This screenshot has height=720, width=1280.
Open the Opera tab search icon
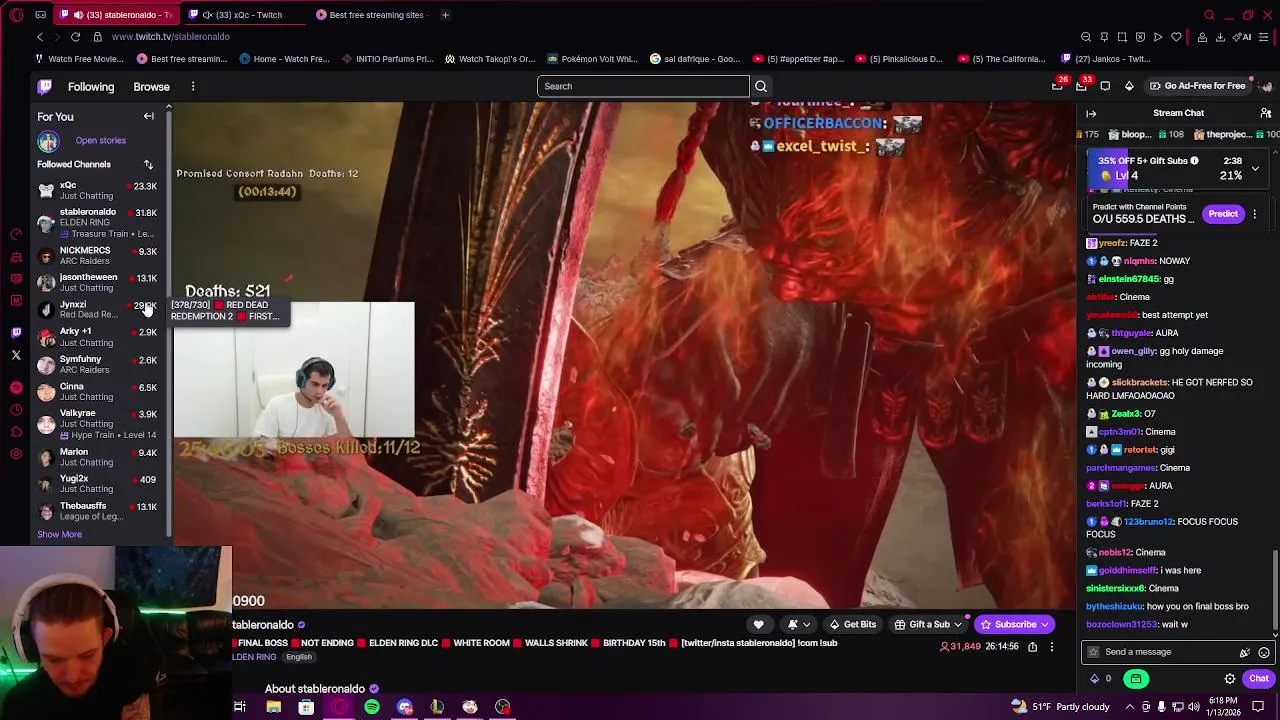pos(1209,15)
